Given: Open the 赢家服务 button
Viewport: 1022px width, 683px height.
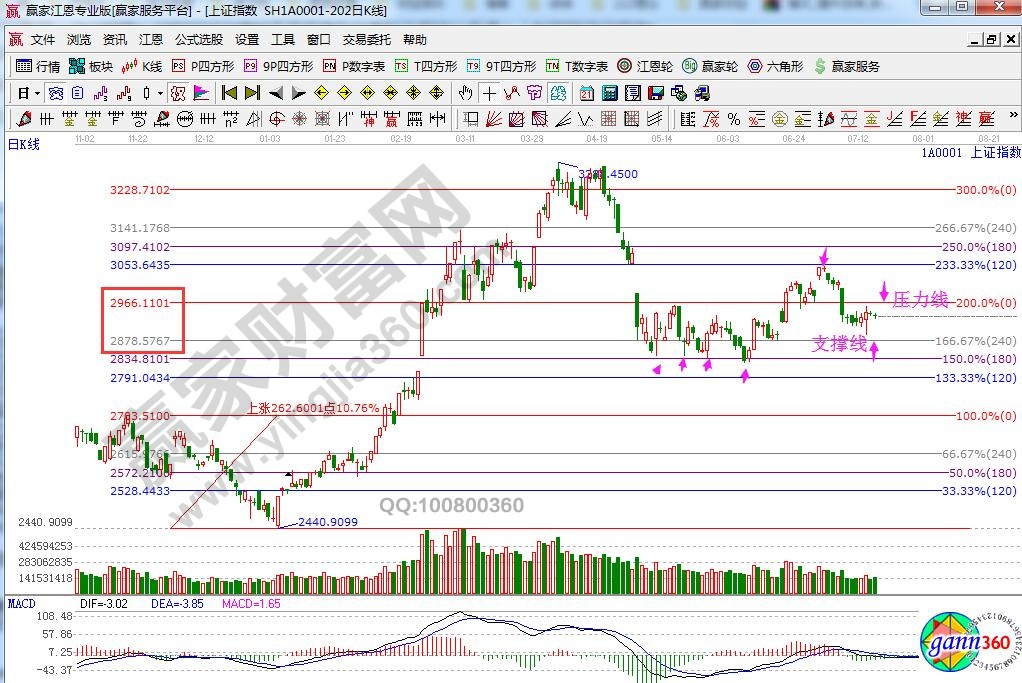Looking at the screenshot, I should point(849,66).
